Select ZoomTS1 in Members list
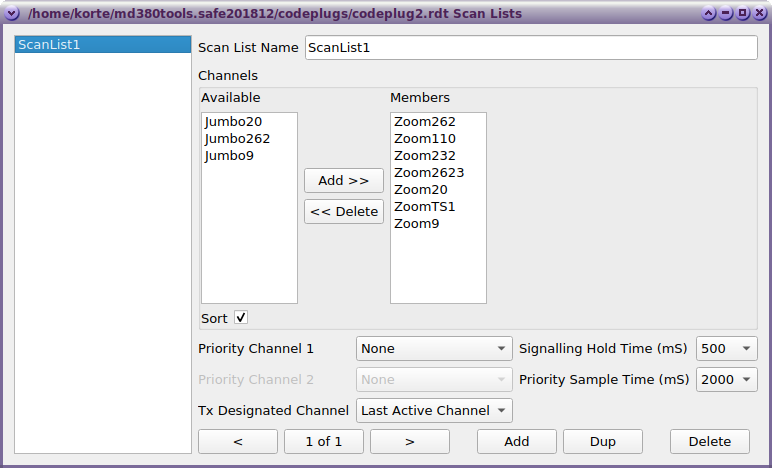Screen dimensions: 772x468 (x=425, y=207)
